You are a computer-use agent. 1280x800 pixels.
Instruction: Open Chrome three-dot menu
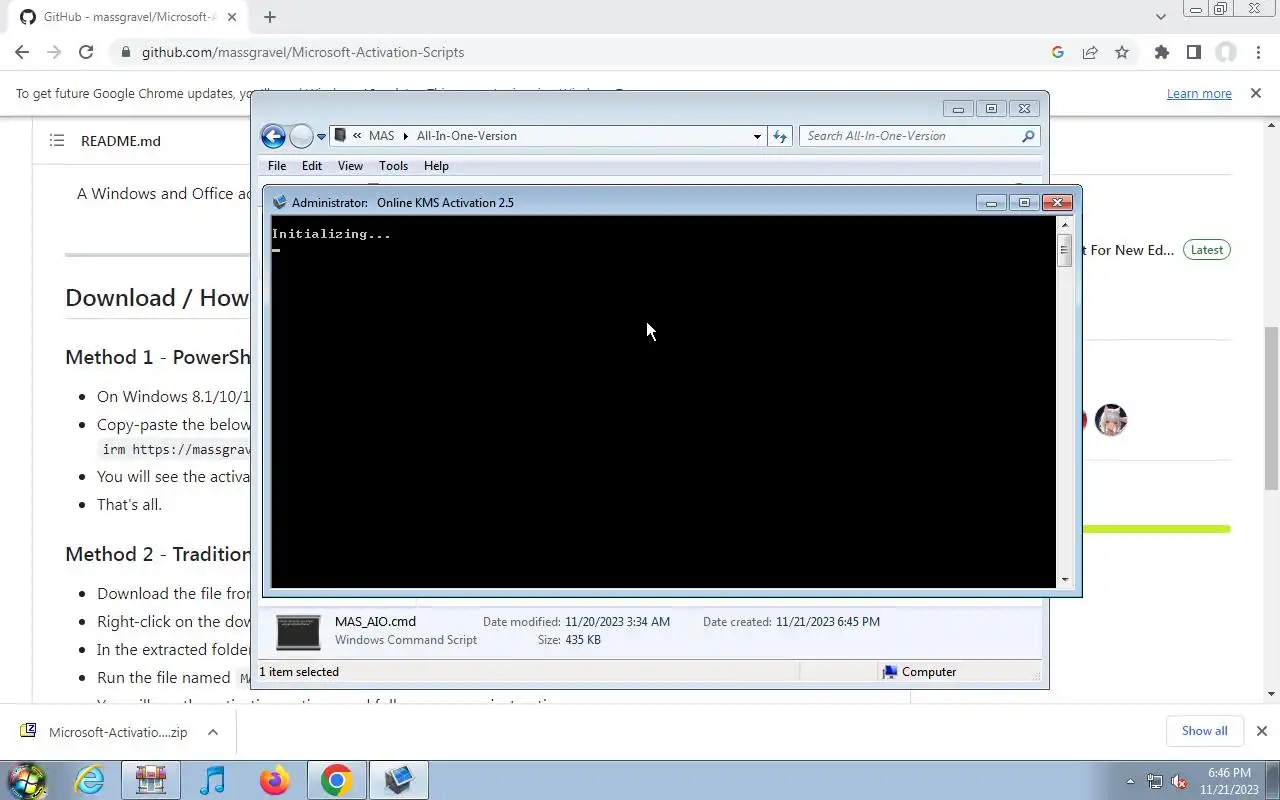(1256, 52)
